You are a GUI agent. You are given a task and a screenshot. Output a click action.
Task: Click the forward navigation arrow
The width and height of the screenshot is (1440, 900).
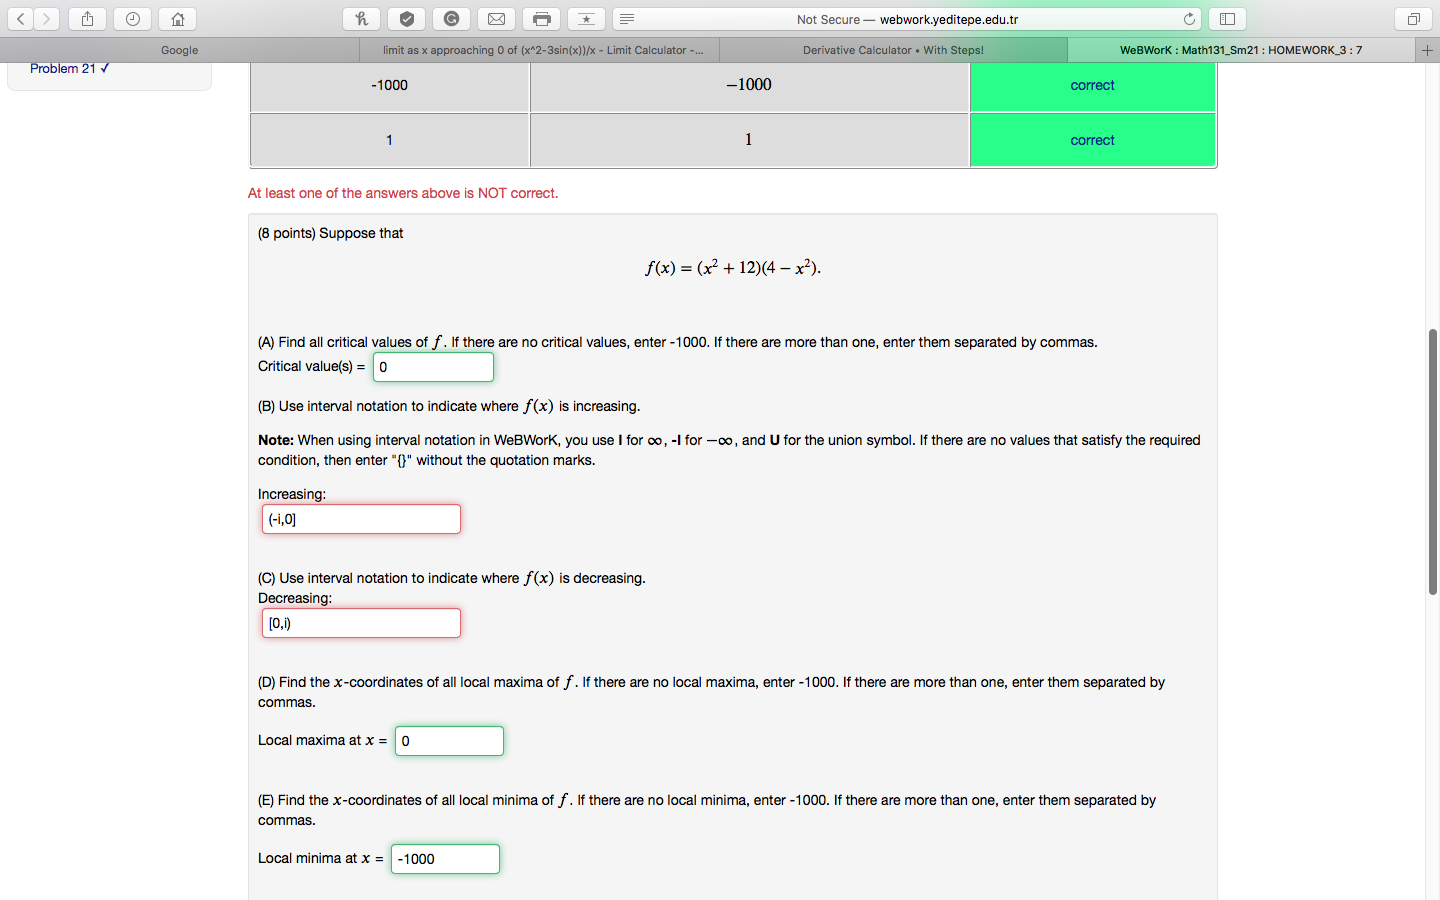coord(45,18)
